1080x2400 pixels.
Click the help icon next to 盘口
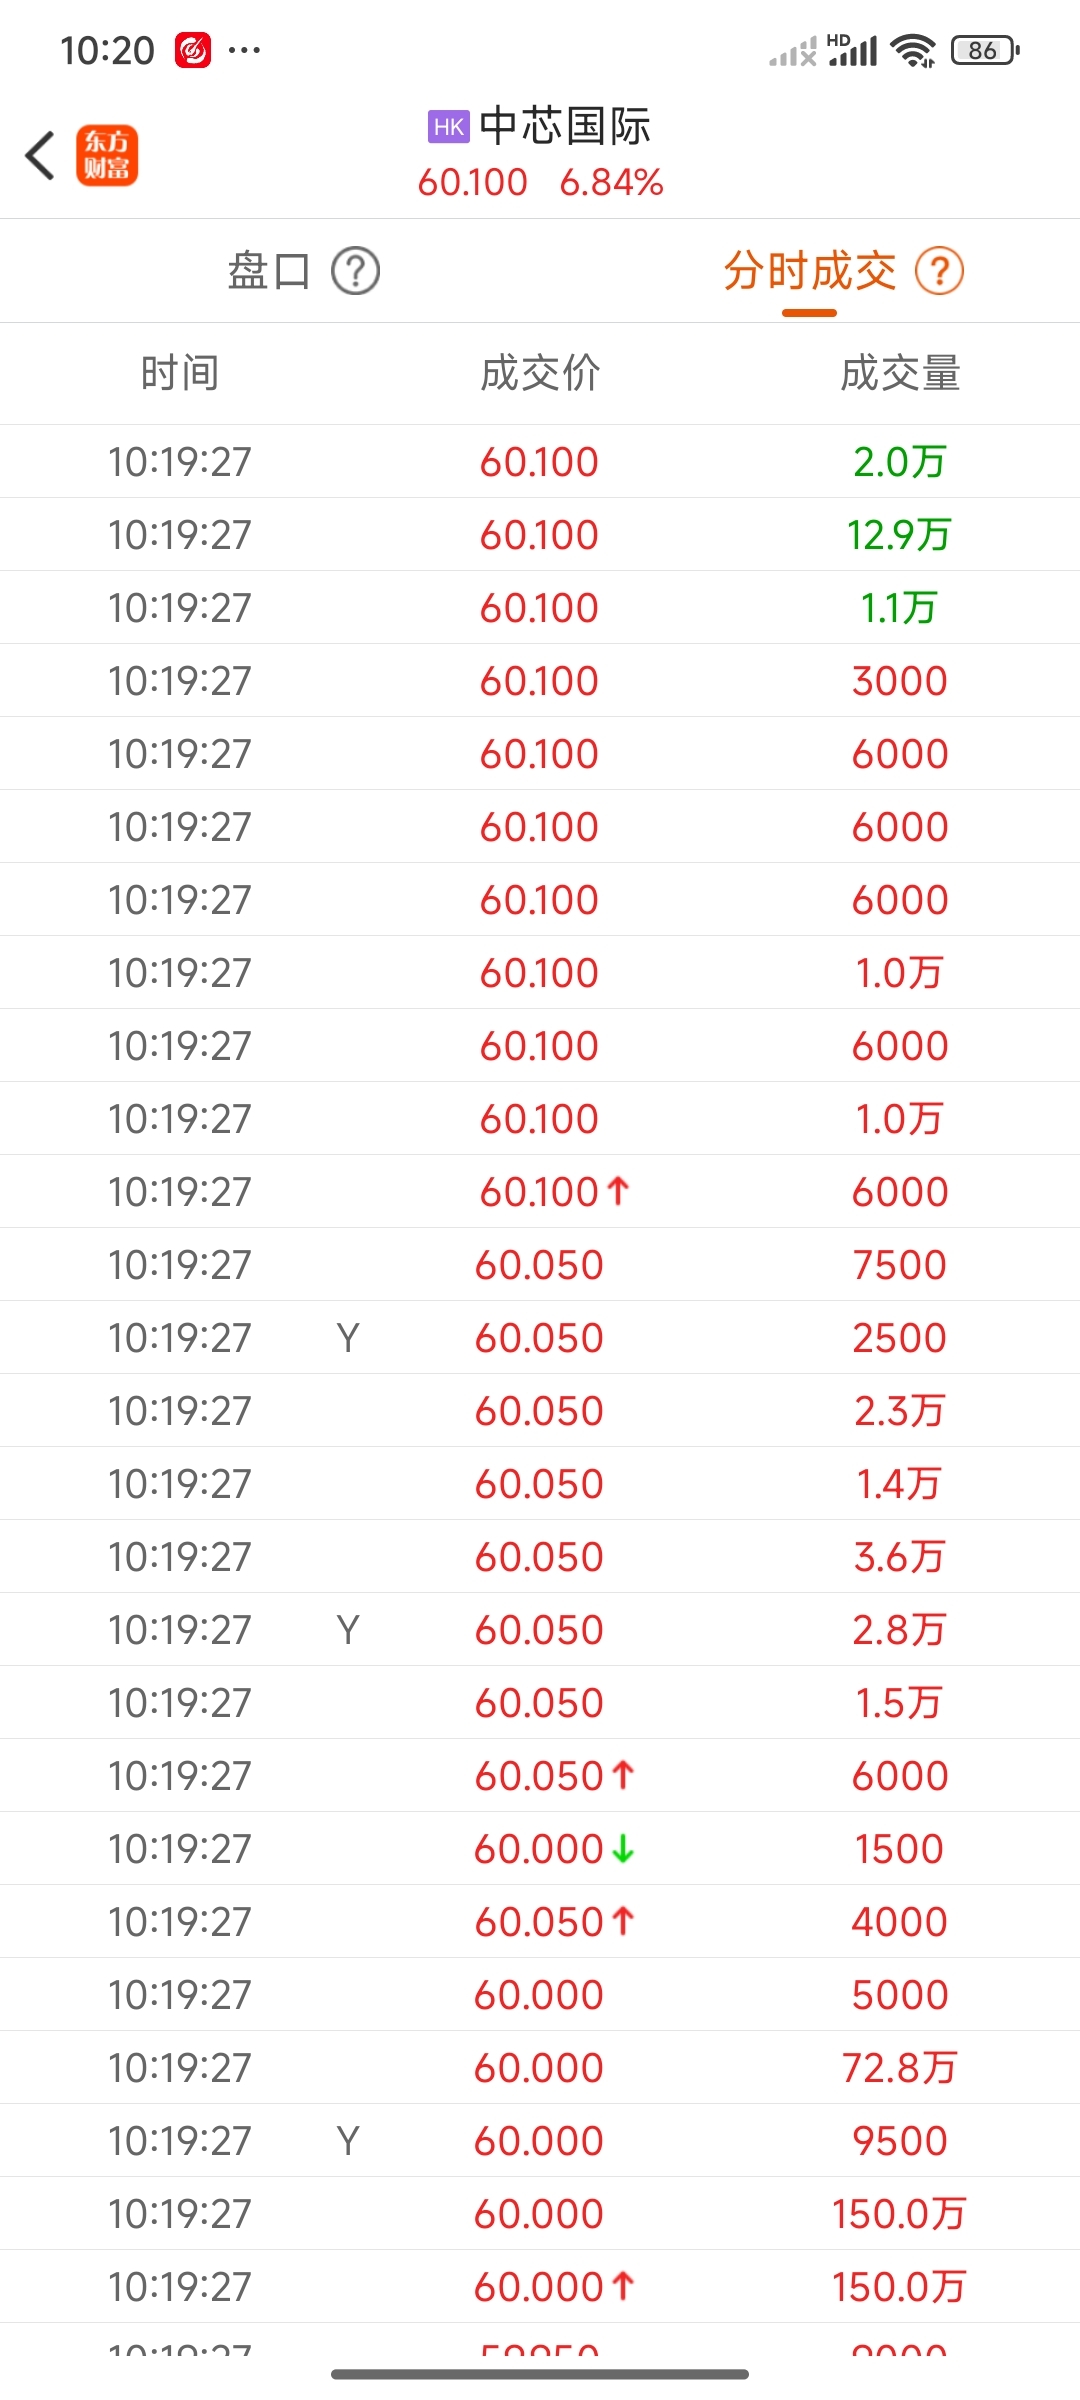tap(356, 271)
